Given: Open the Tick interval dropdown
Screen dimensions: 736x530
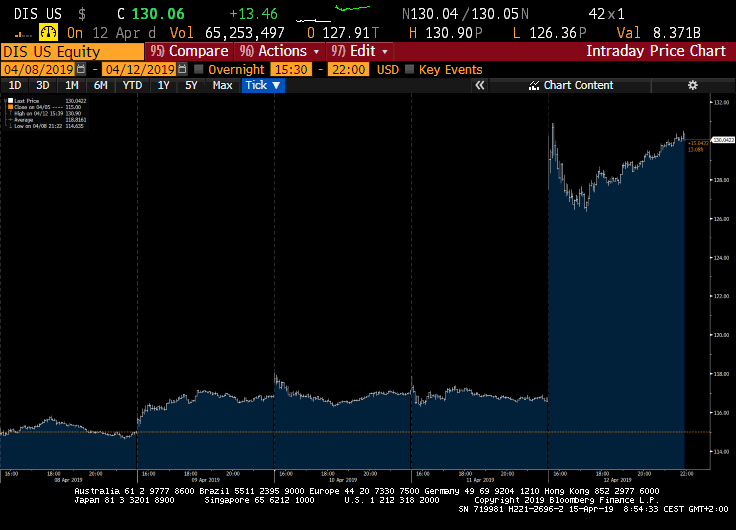Looking at the screenshot, I should point(263,85).
